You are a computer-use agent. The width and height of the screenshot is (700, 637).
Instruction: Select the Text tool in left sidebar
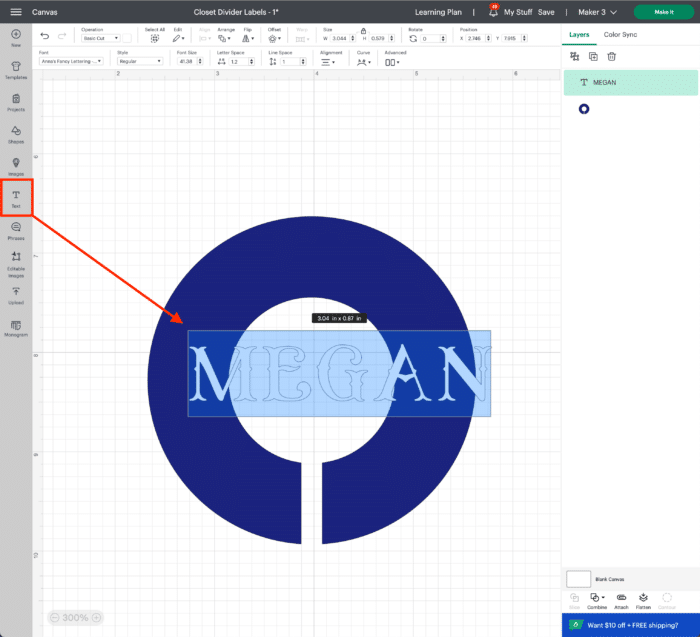pos(16,196)
